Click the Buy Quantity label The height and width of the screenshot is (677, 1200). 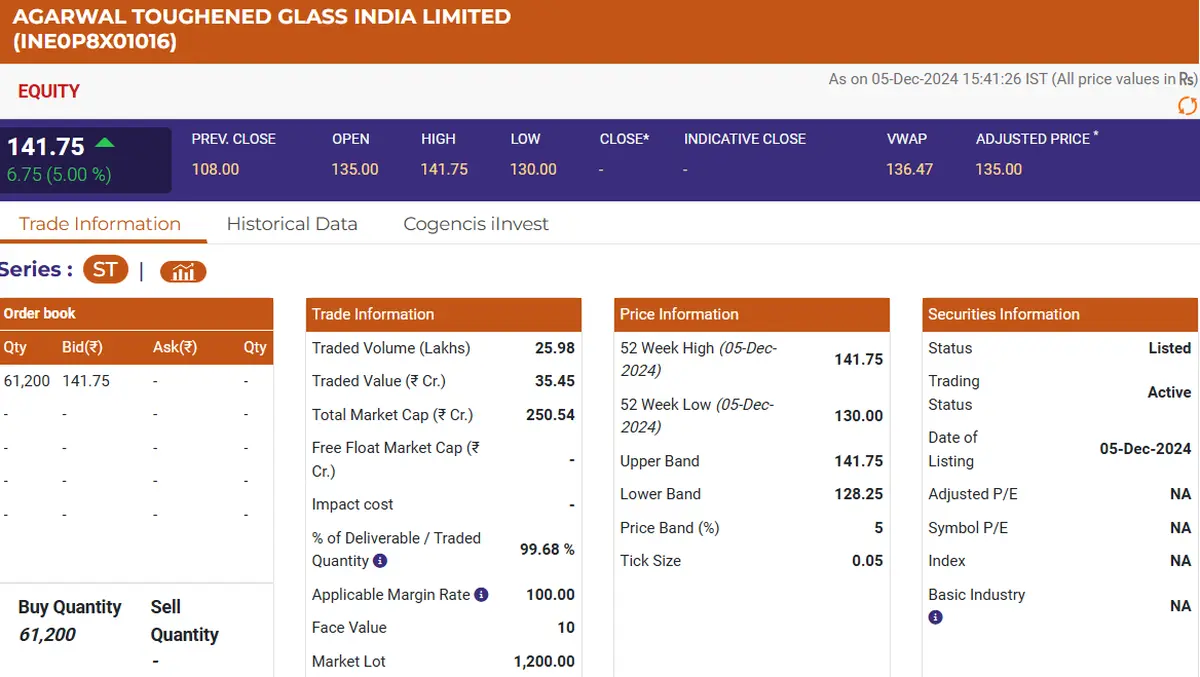(70, 607)
